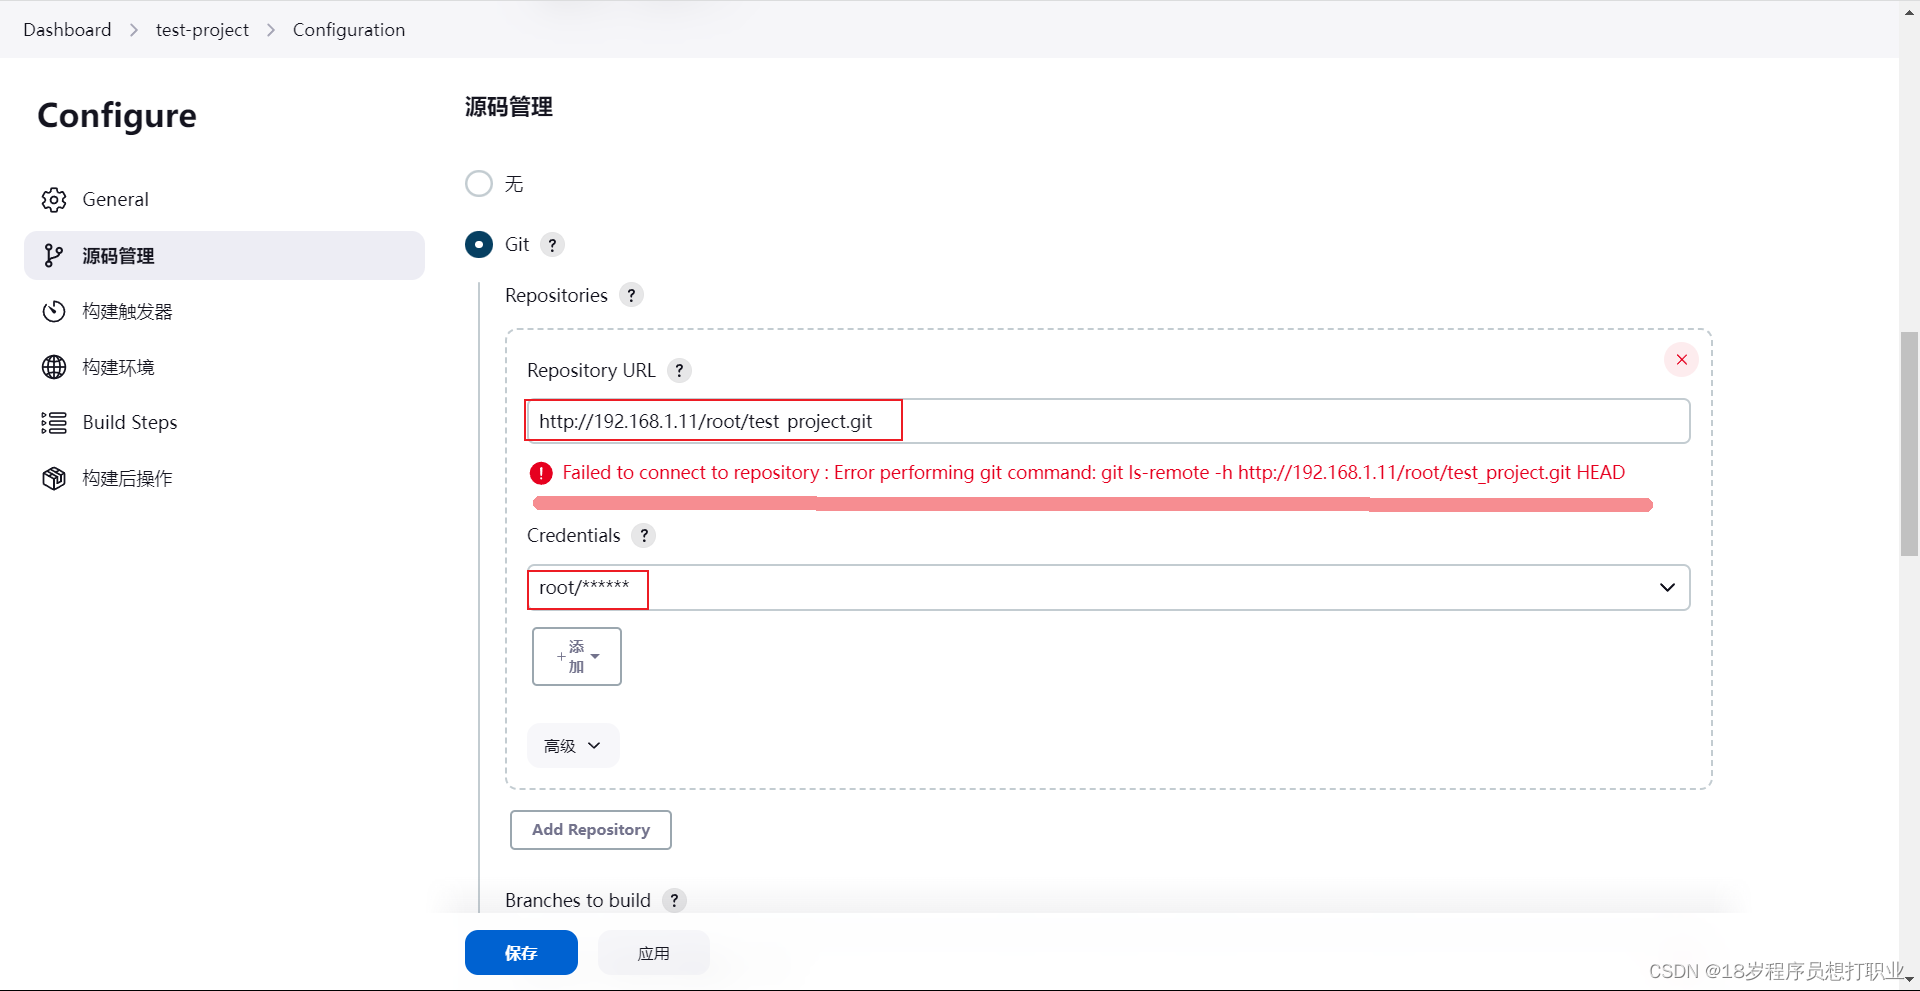Screen dimensions: 1920x991
Task: Open help for Branches to build
Action: [674, 900]
